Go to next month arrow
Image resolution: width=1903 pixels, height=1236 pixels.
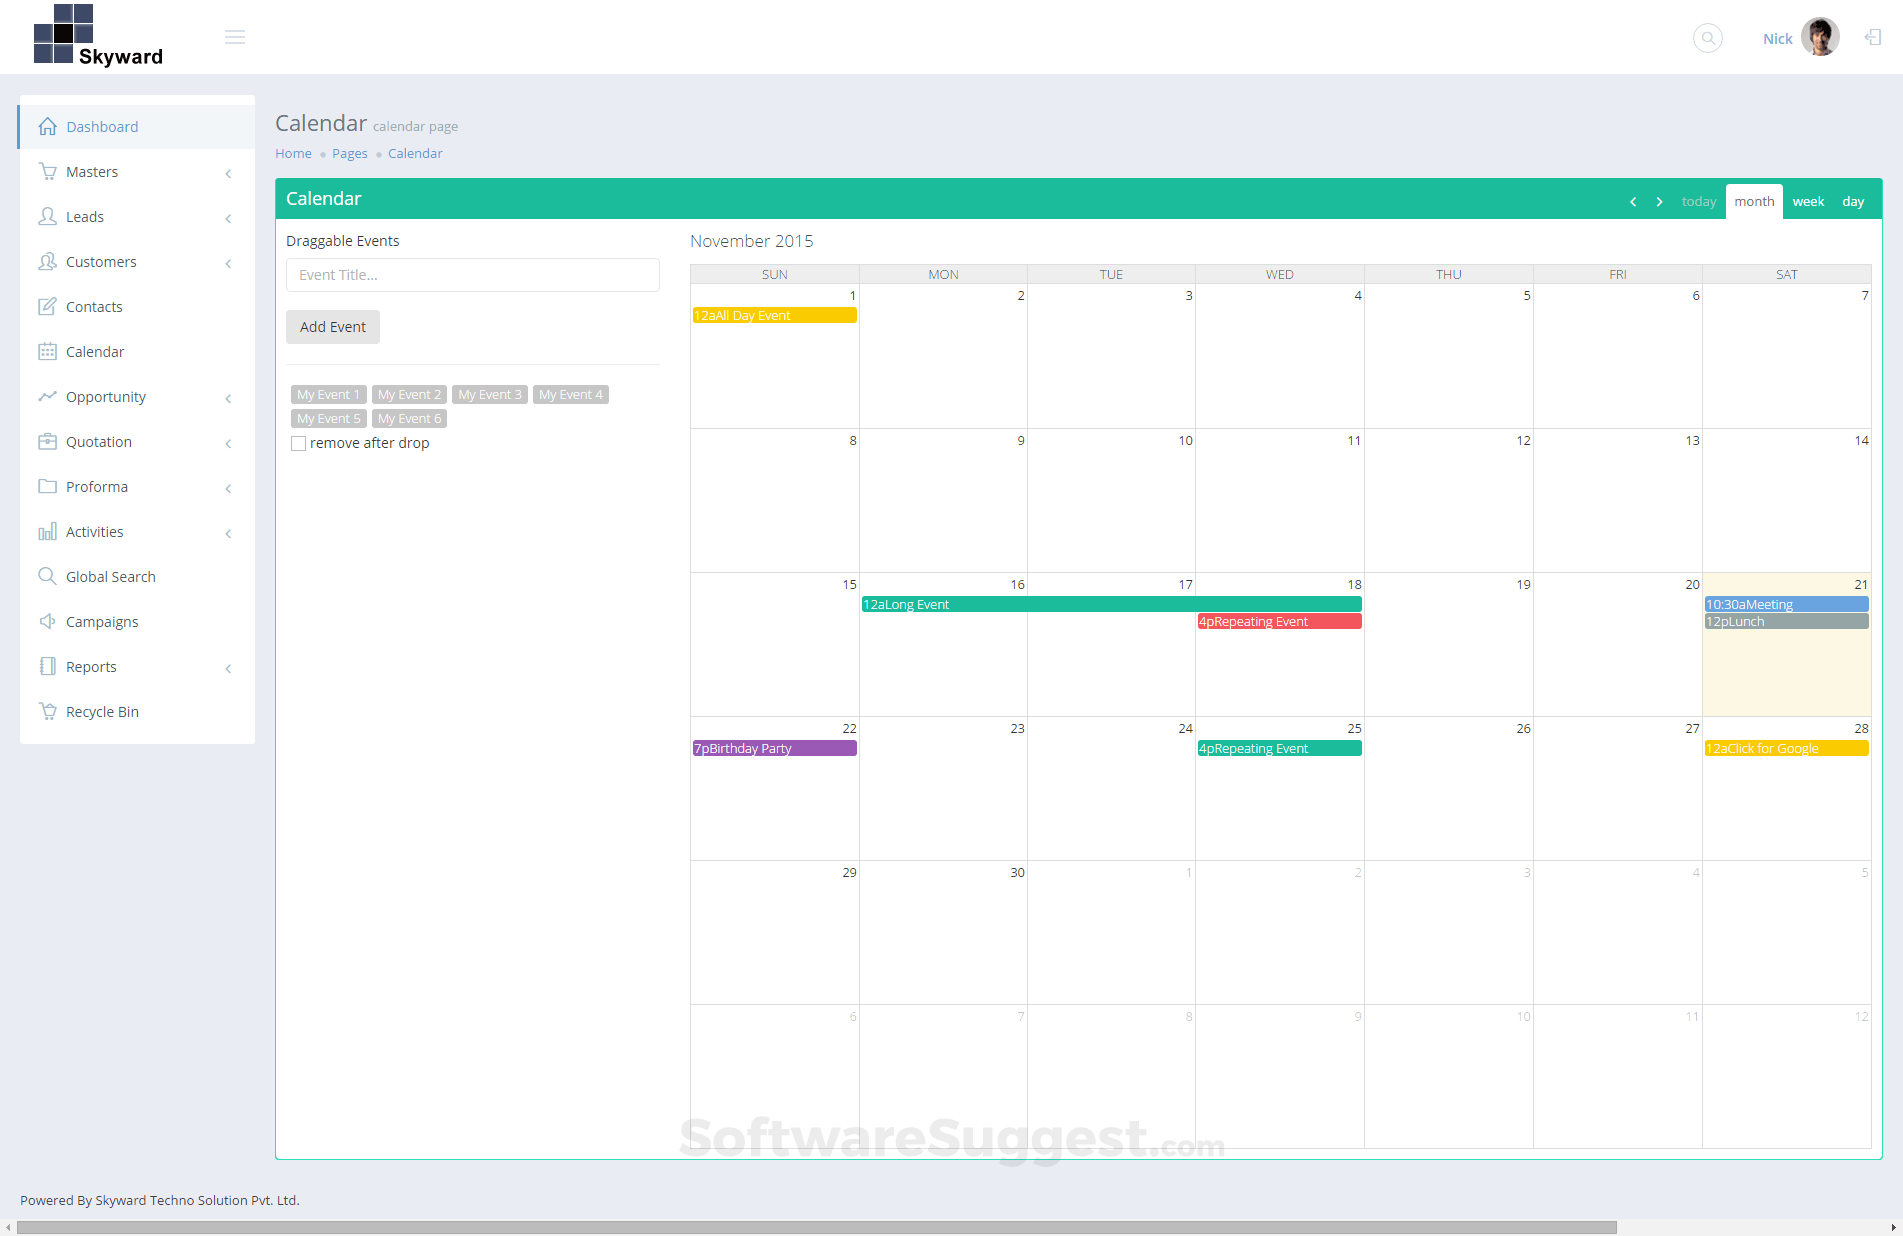click(x=1659, y=202)
